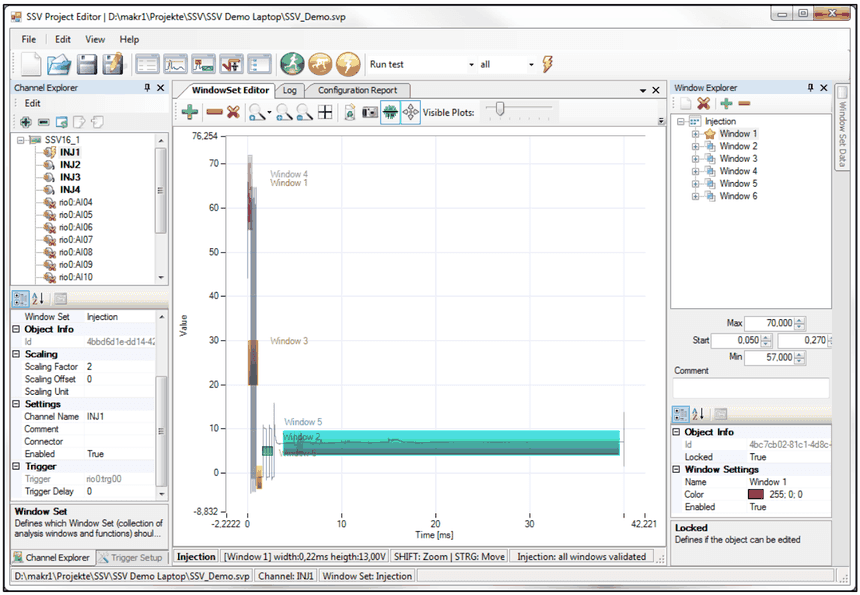Switch to the Configuration Report tab
This screenshot has width=860, height=595.
click(357, 90)
